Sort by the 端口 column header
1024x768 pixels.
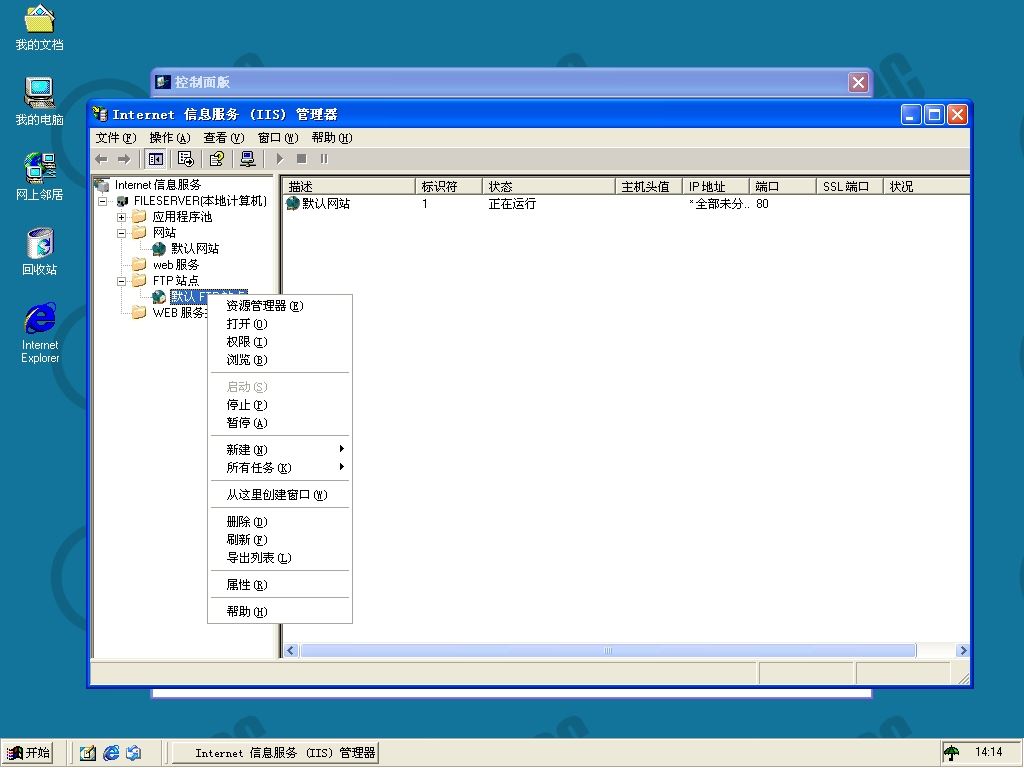click(x=782, y=187)
